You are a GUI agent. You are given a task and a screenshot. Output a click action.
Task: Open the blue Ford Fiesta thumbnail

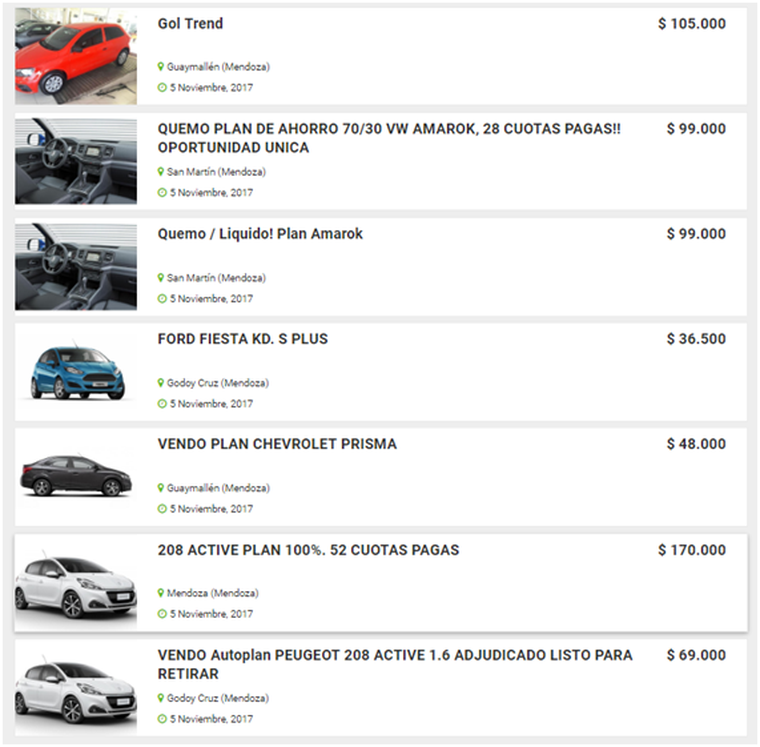point(76,372)
